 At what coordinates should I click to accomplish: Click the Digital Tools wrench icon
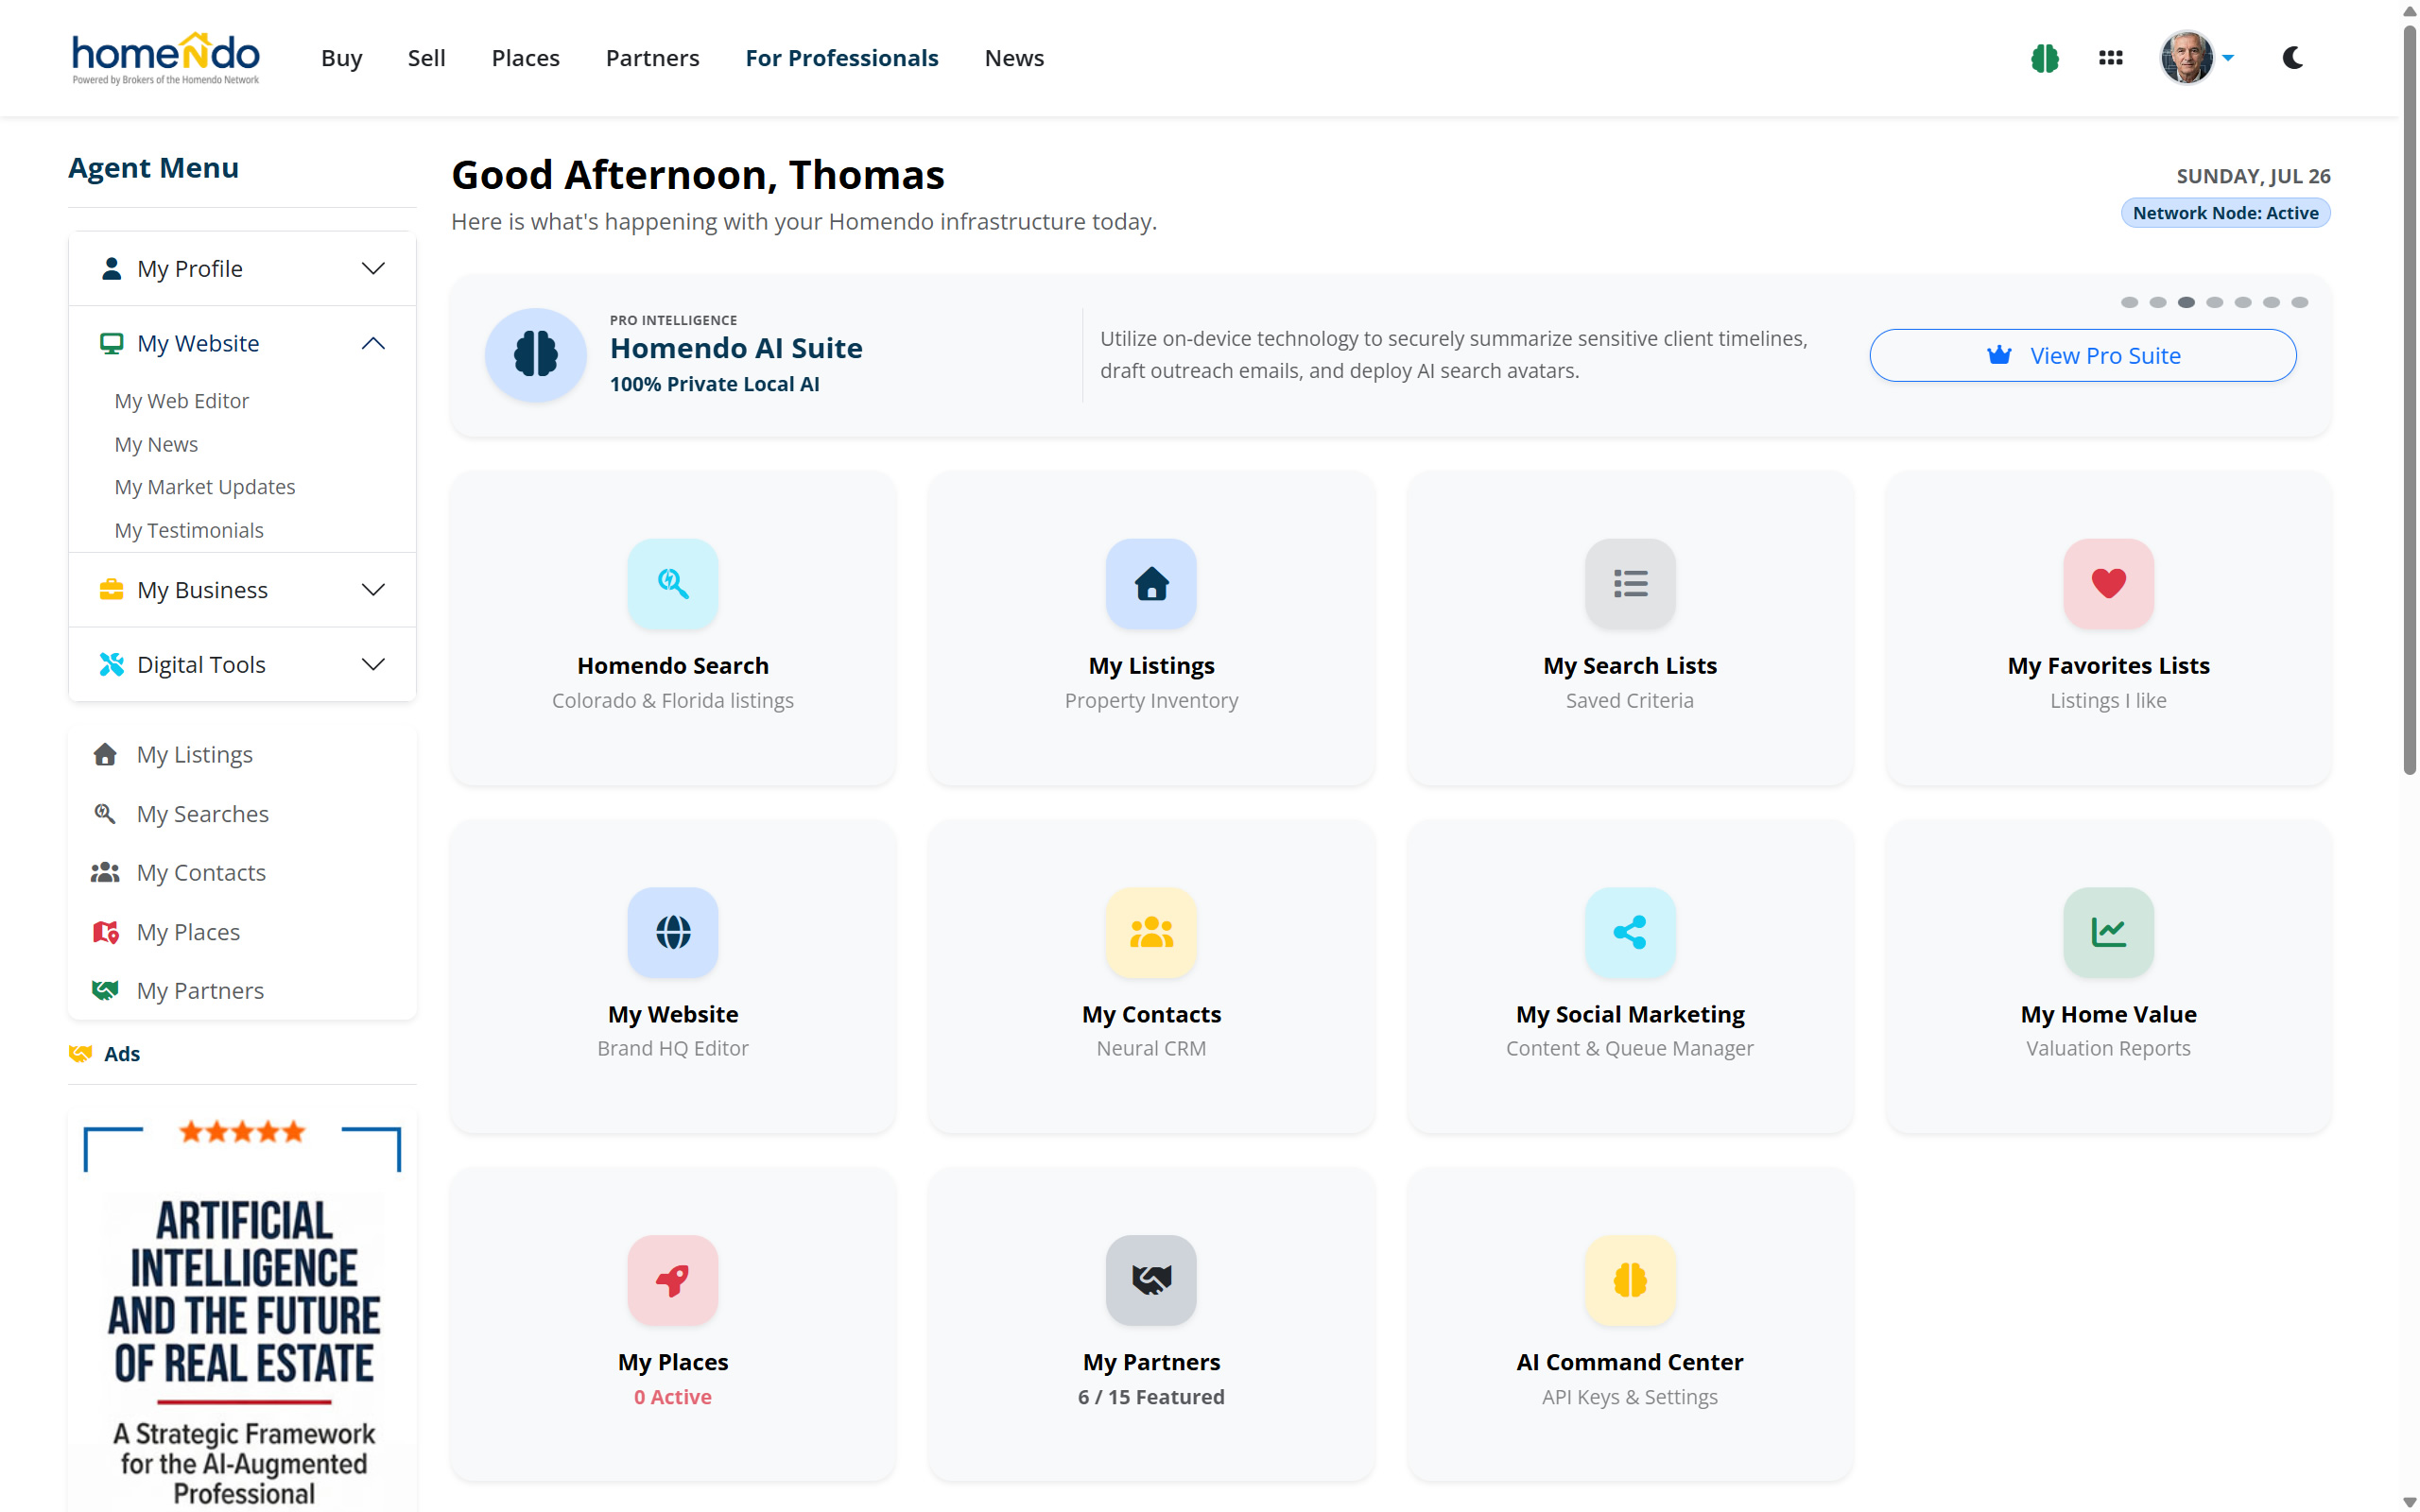[x=111, y=665]
